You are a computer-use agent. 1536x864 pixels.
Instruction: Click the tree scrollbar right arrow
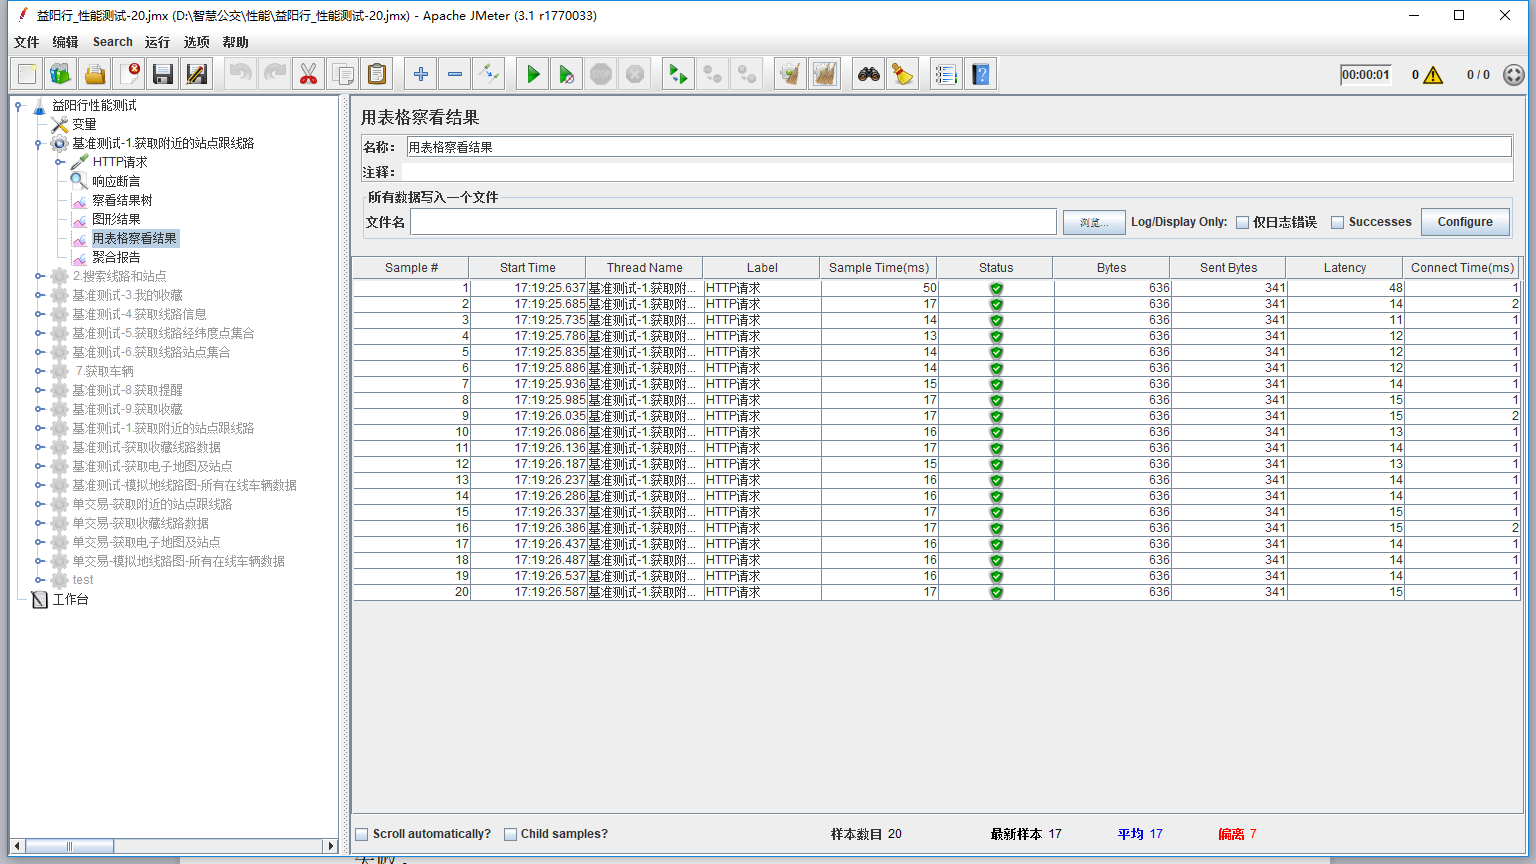coord(331,846)
